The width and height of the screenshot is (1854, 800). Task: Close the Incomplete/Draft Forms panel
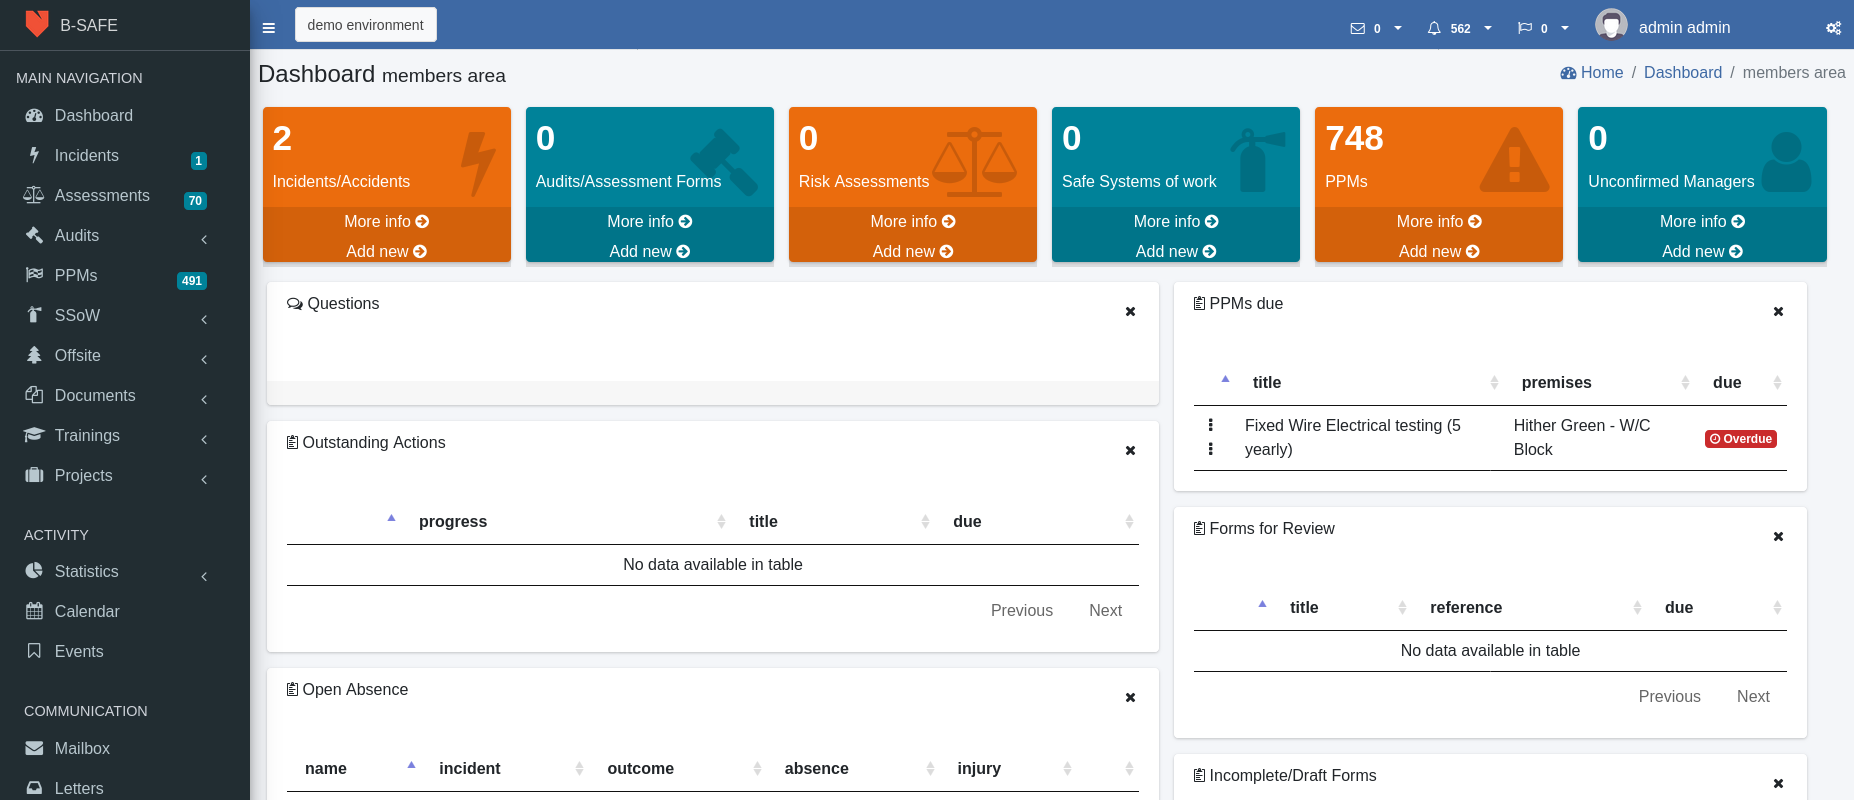[x=1778, y=783]
